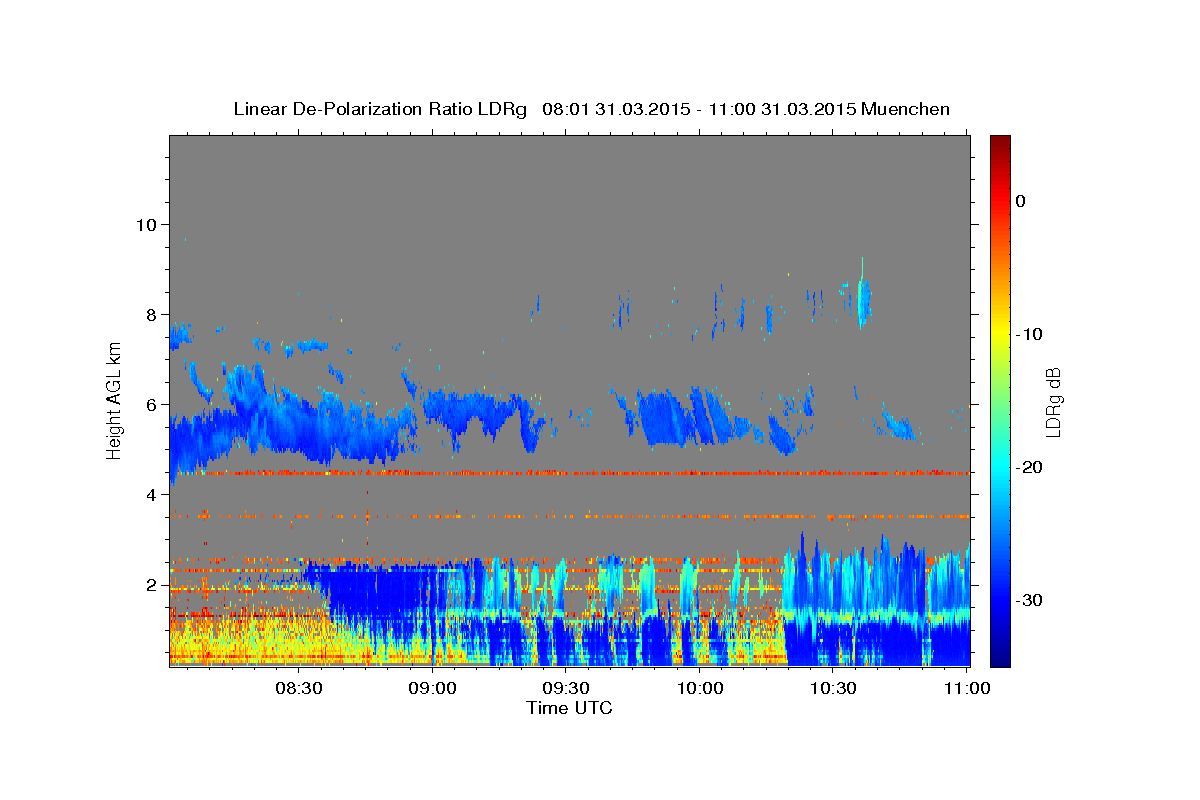
Task: Click the yellow region of the colorbar
Action: [1000, 330]
